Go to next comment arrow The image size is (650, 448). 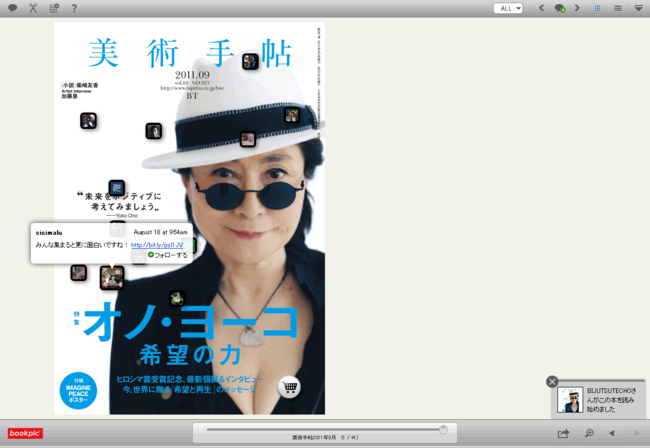(x=577, y=8)
